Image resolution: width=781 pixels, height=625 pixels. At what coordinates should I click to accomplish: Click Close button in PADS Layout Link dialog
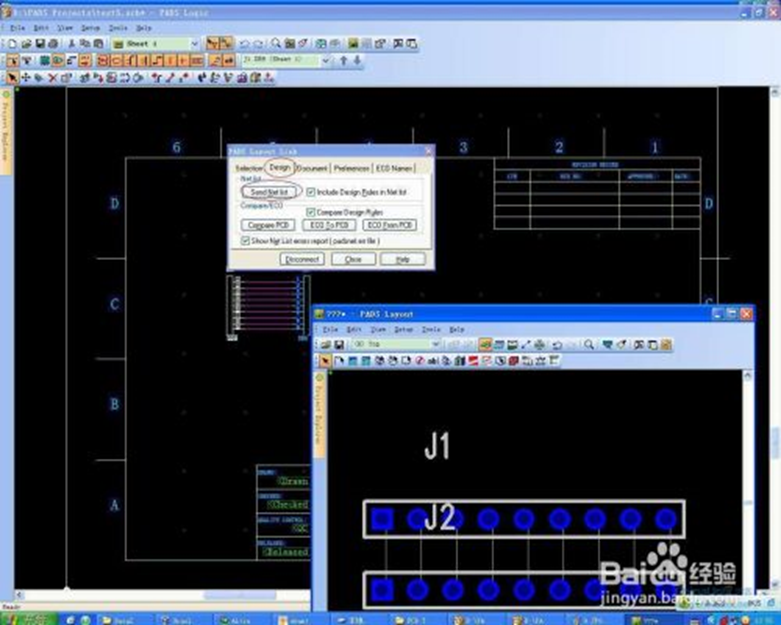click(x=353, y=259)
